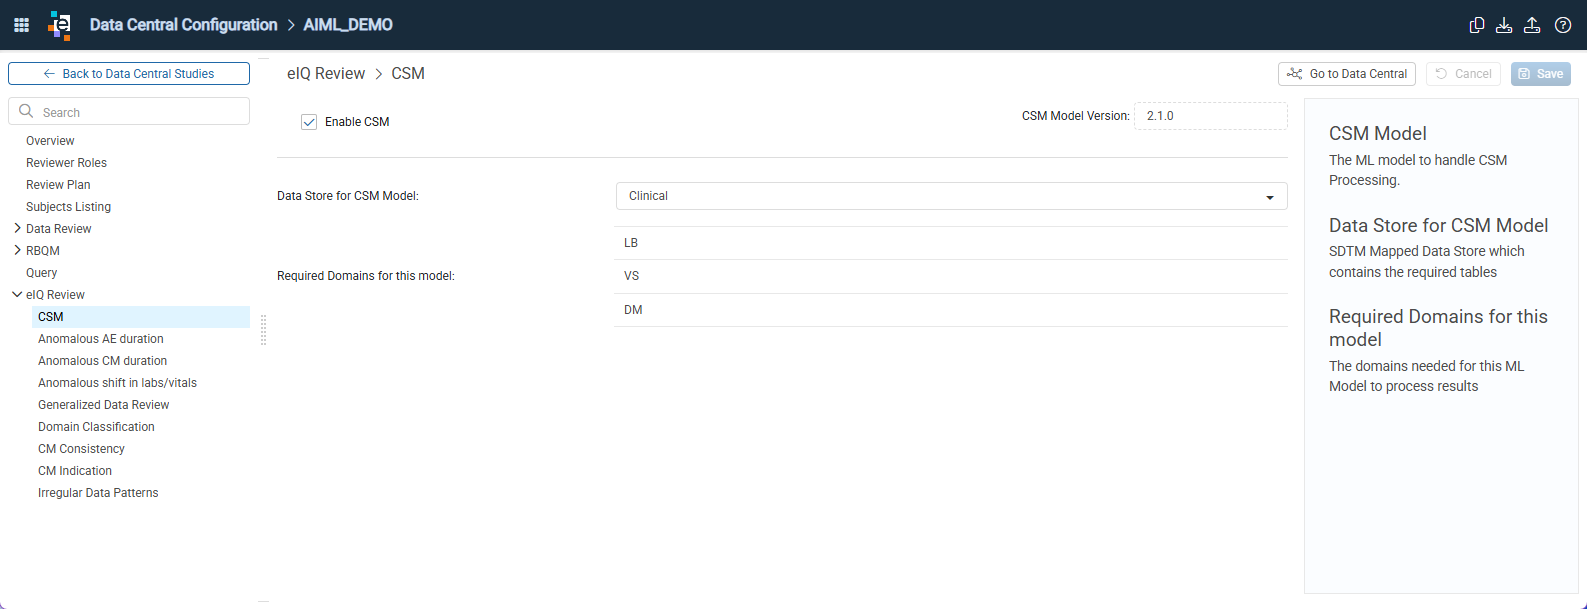
Task: Click Back to Data Central Studies
Action: [129, 74]
